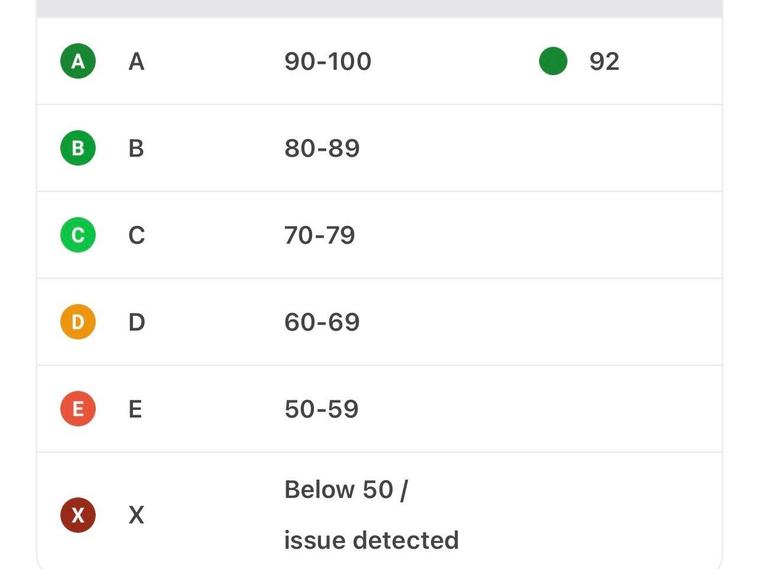This screenshot has height=569, width=759.
Task: Click the 70-79 score range
Action: (x=320, y=235)
